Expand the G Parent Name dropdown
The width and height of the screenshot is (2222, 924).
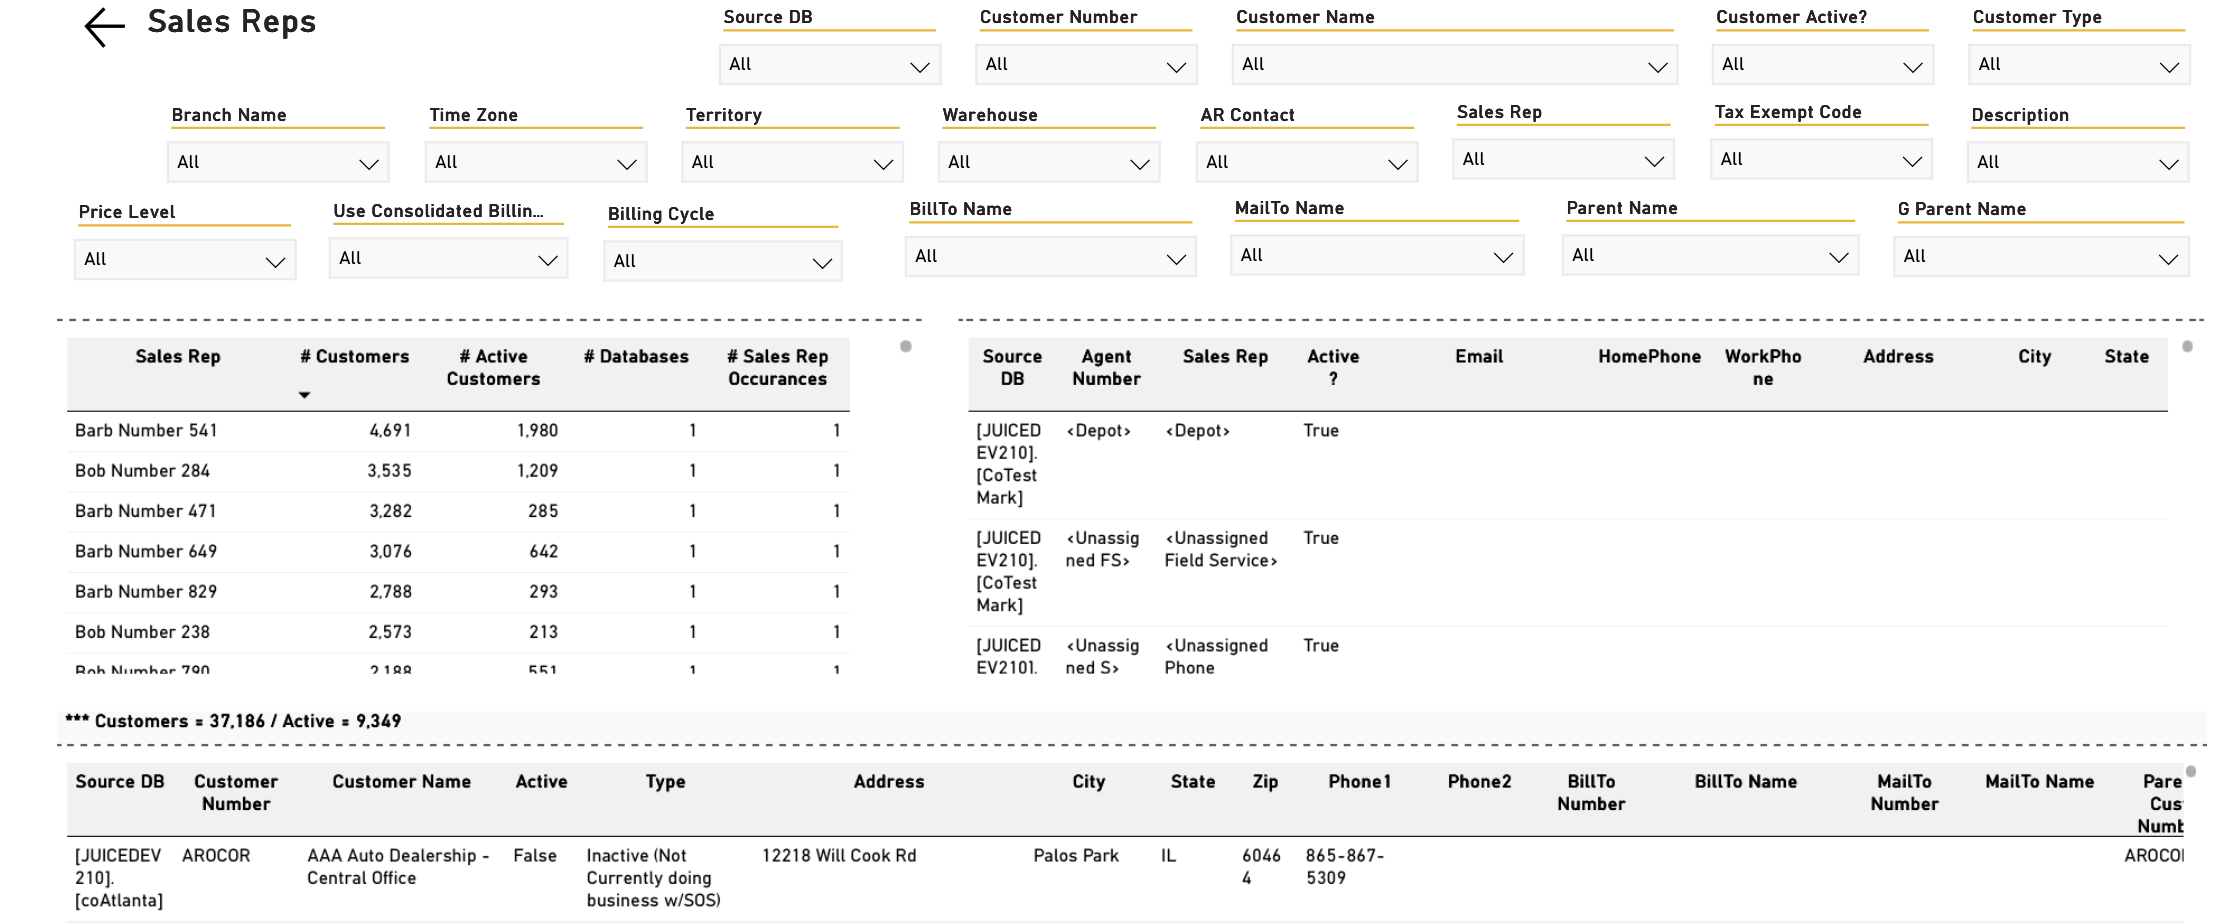tap(2041, 257)
